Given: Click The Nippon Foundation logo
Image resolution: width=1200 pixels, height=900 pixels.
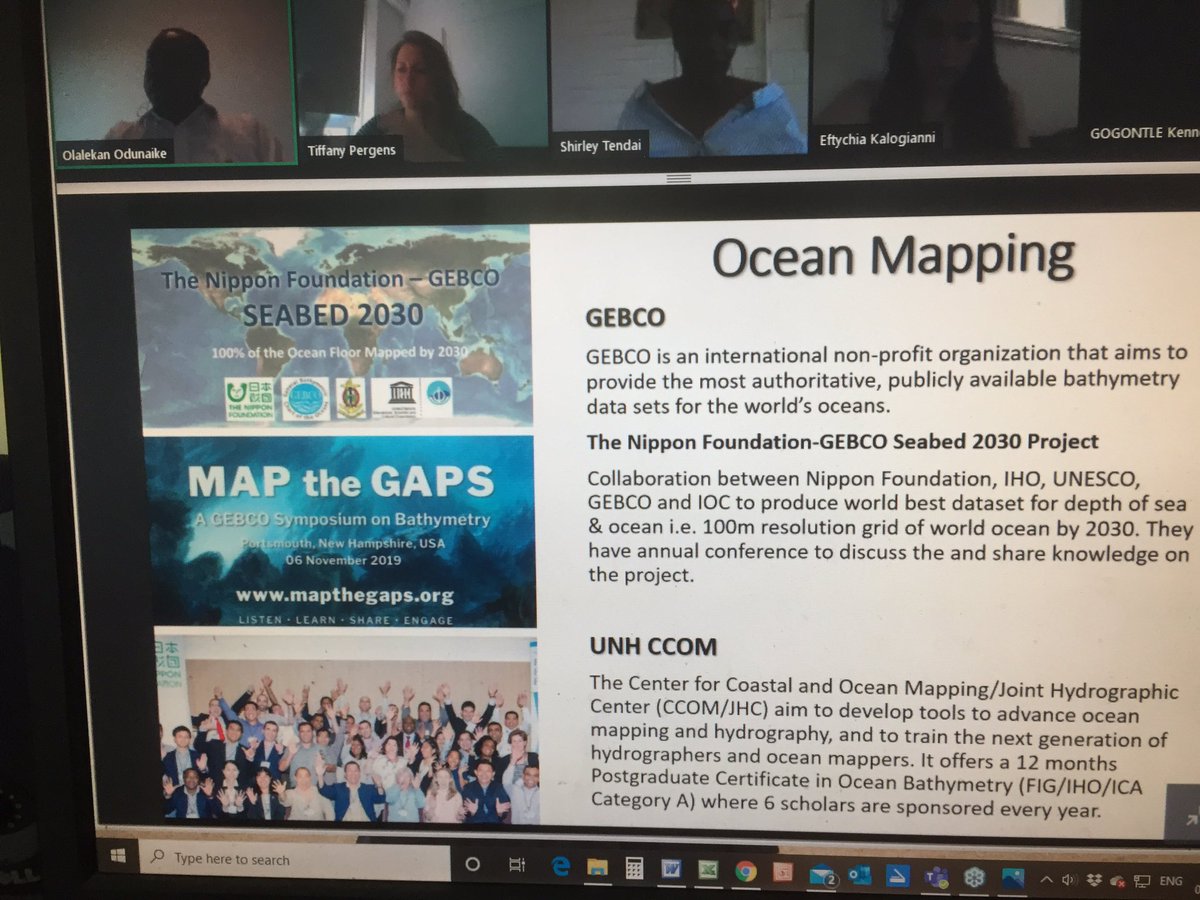Looking at the screenshot, I should tap(249, 397).
